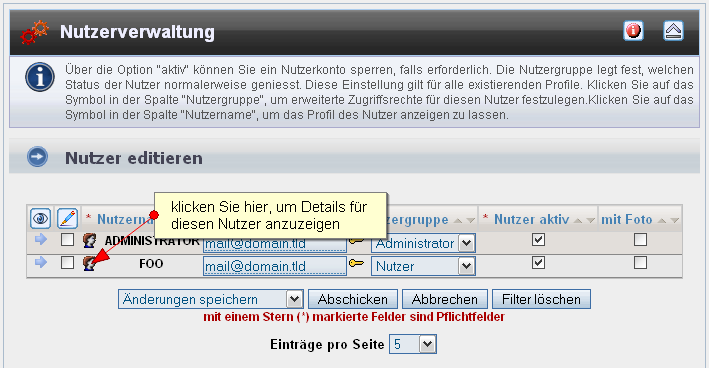Click the red info icon in header
This screenshot has width=709, height=368.
coord(633,31)
